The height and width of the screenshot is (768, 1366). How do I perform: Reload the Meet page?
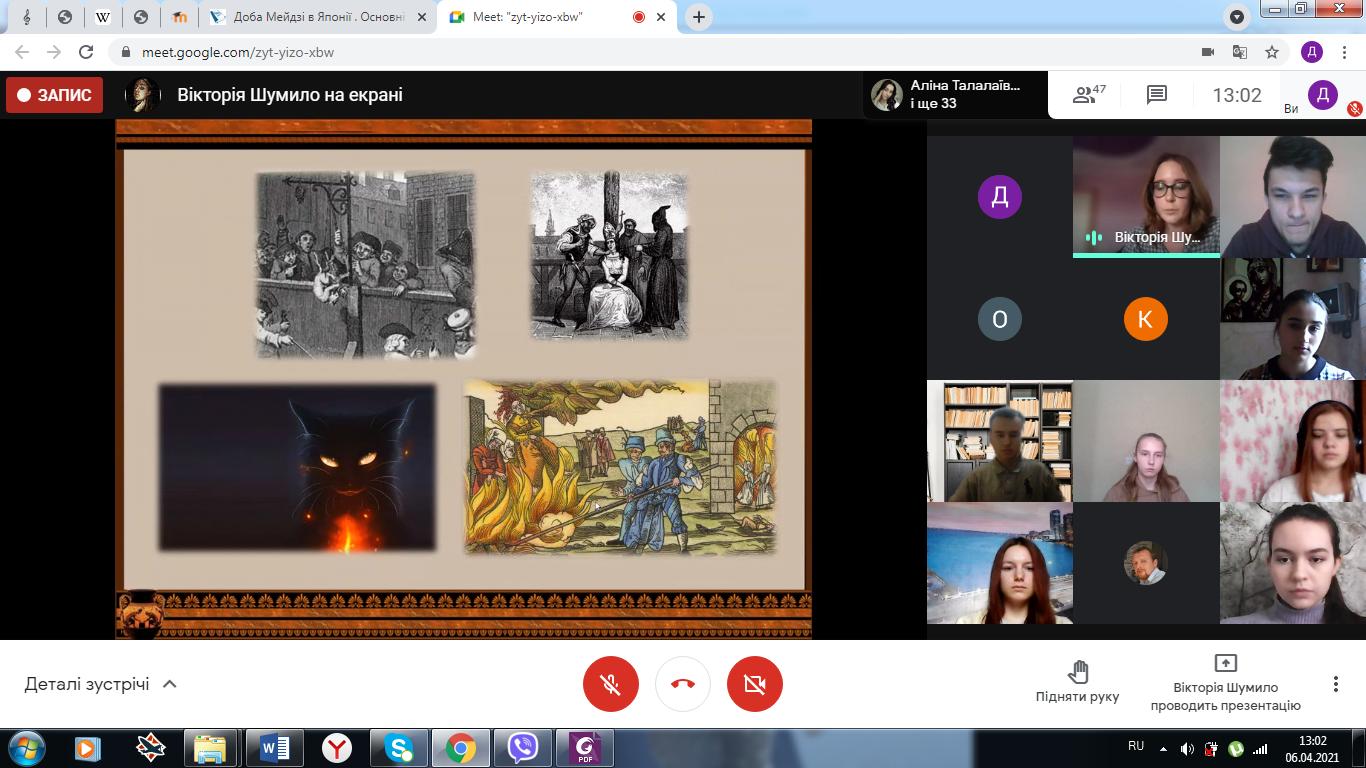coord(86,52)
